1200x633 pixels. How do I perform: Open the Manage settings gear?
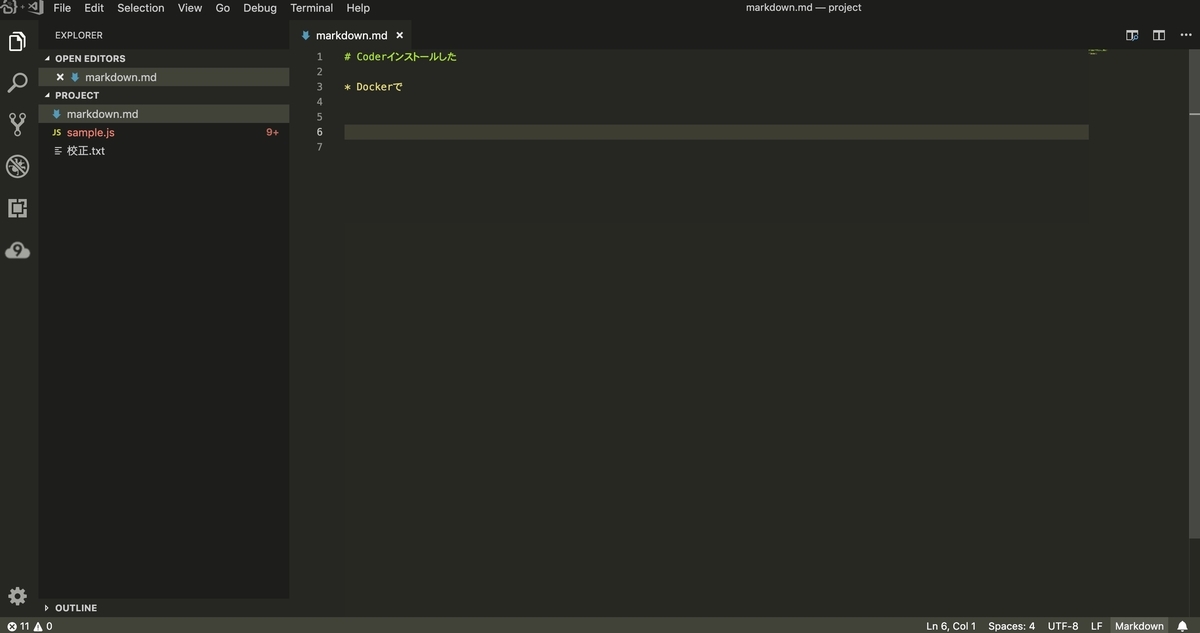point(17,596)
